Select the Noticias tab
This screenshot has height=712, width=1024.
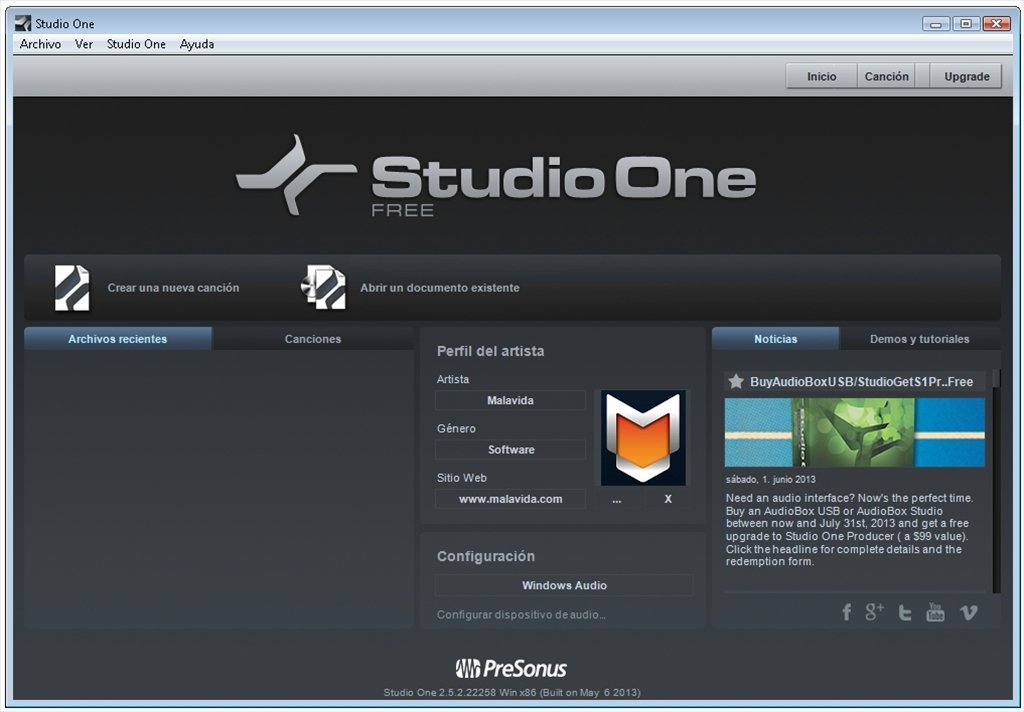[x=775, y=338]
